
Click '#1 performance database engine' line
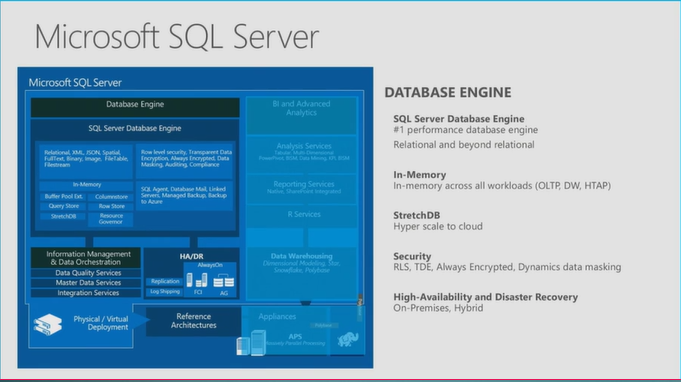click(466, 130)
